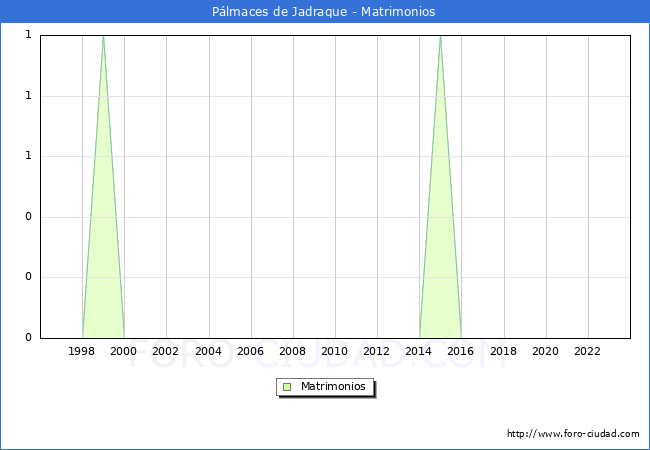Open the http://www.foro-ciudad.com link
Viewport: 650px width, 450px height.
(x=573, y=434)
